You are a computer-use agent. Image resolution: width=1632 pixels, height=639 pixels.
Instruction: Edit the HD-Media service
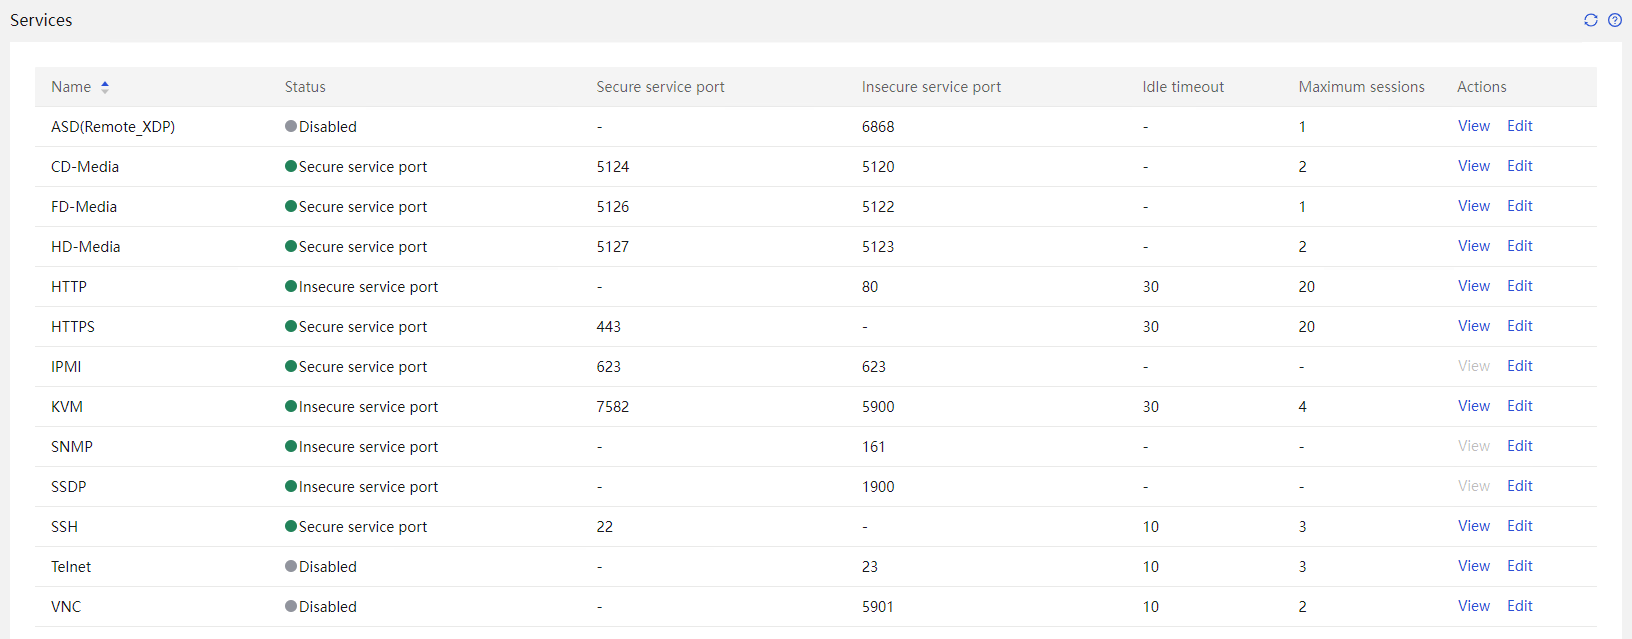coord(1519,246)
